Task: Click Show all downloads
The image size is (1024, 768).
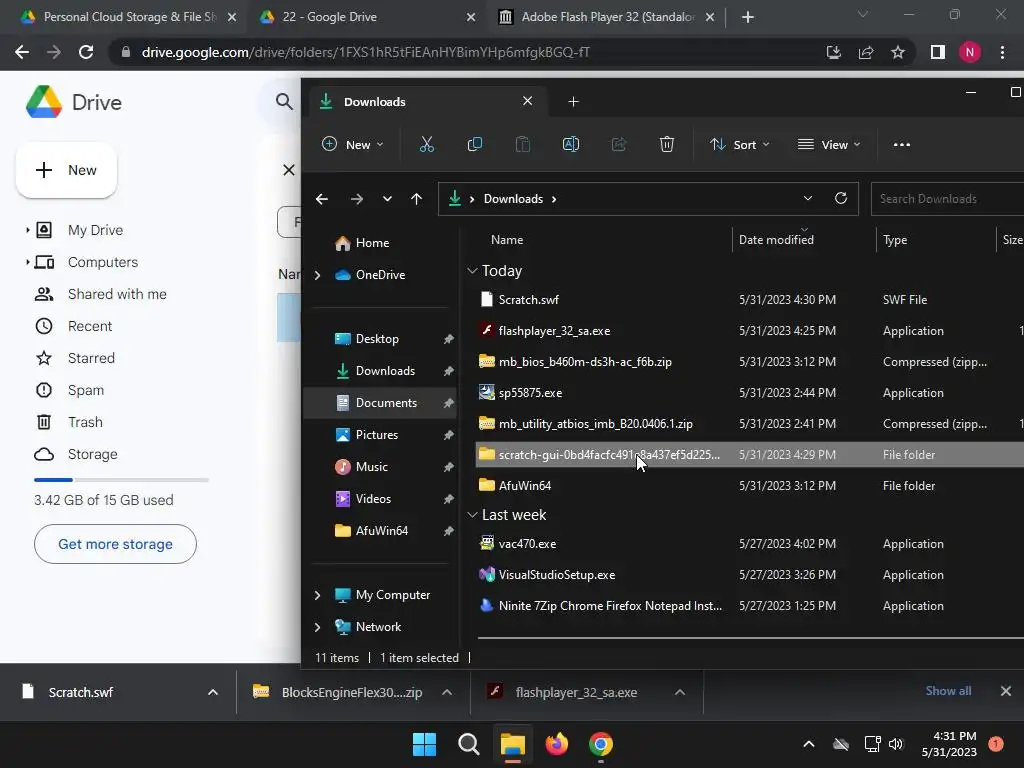Action: click(948, 691)
